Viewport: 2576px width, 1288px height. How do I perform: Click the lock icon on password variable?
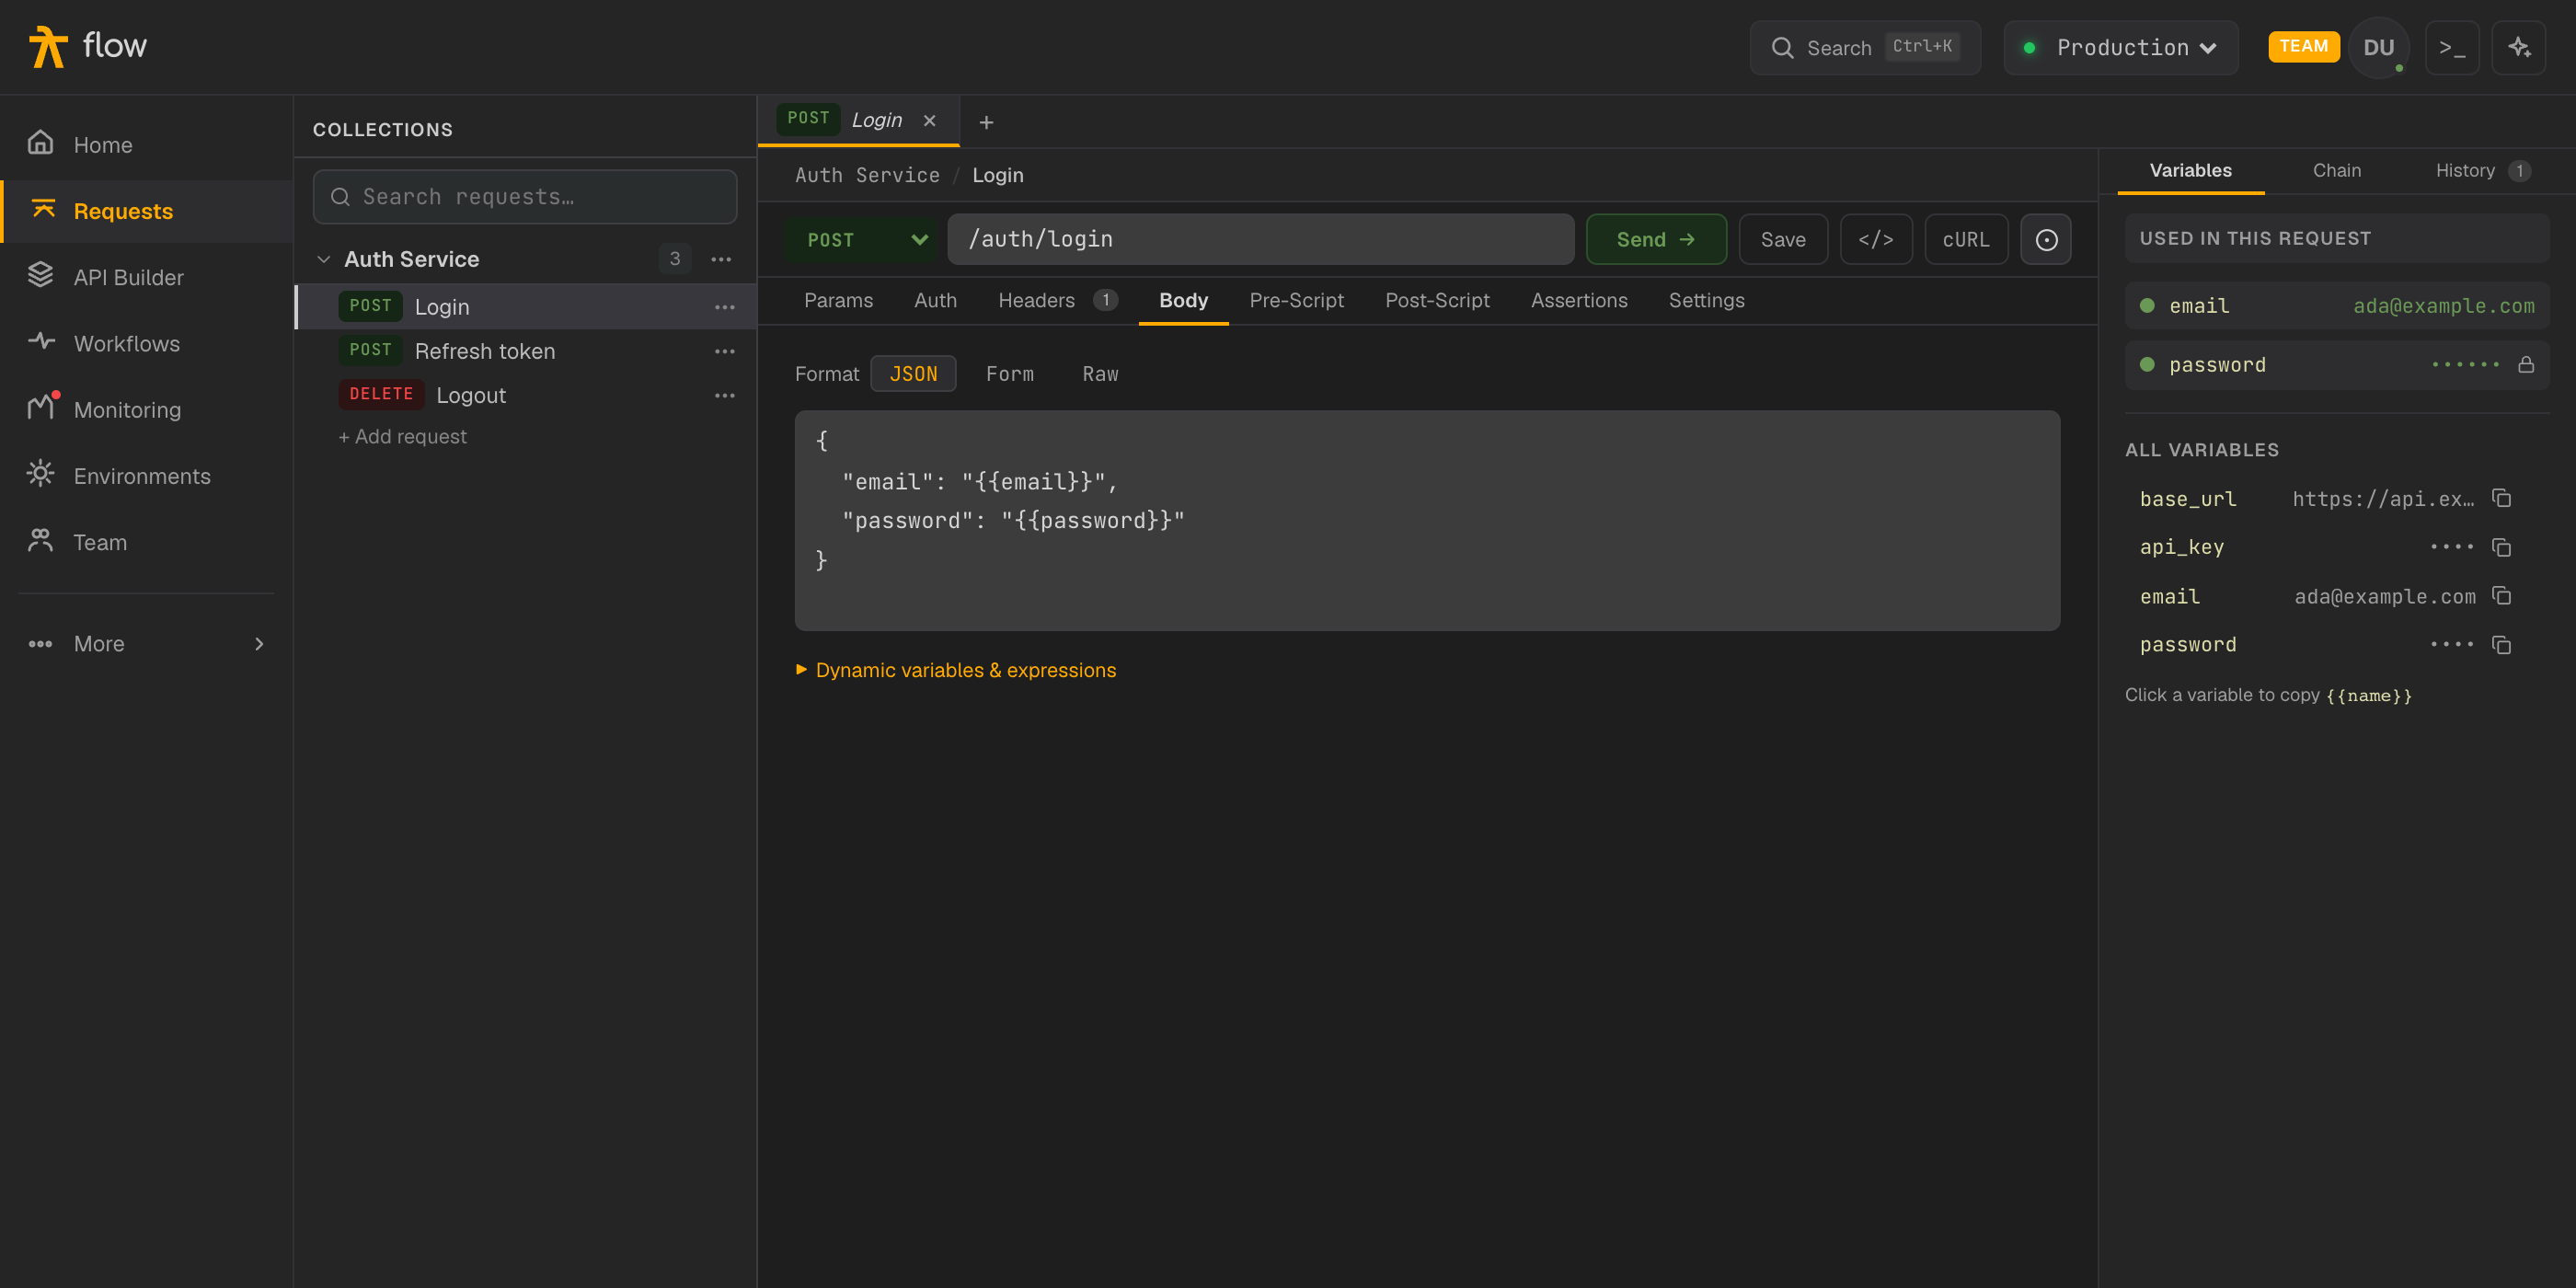[x=2525, y=365]
